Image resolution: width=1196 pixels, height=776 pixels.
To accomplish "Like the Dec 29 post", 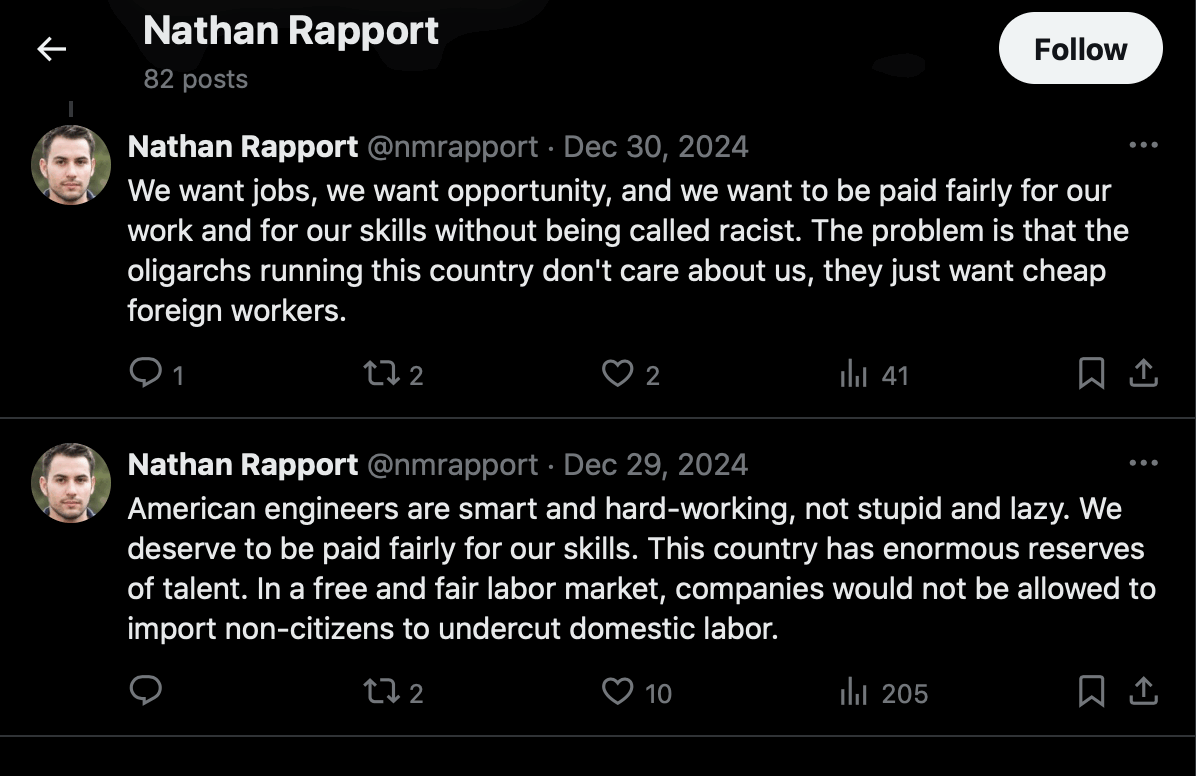I will (617, 691).
